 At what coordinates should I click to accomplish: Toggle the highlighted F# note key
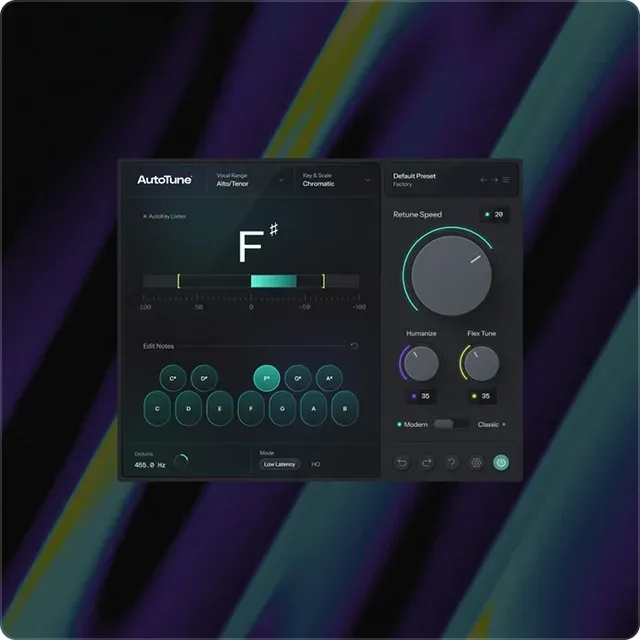point(267,378)
